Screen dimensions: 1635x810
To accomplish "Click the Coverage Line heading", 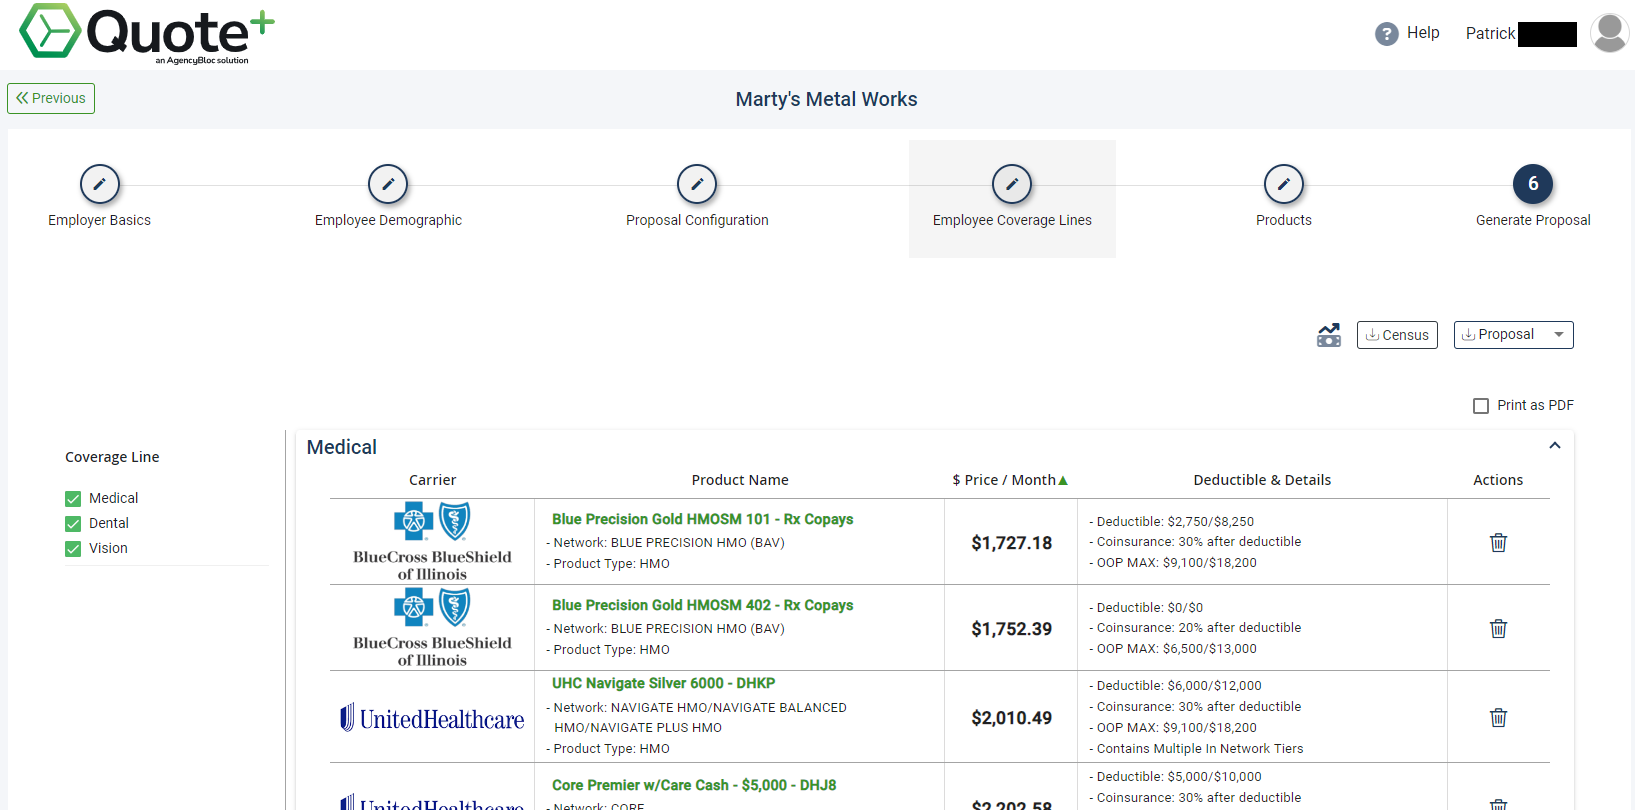I will tap(112, 457).
